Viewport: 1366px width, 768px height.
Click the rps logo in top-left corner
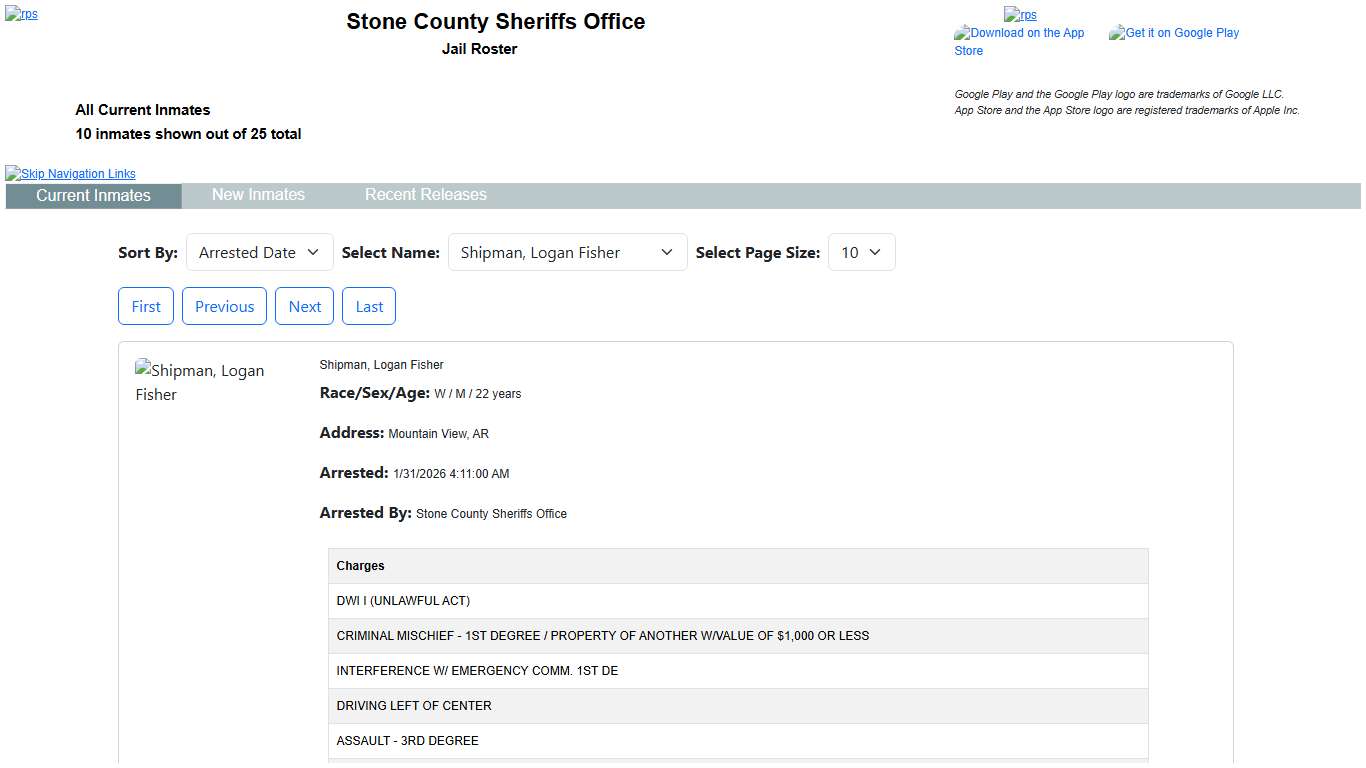[x=21, y=15]
